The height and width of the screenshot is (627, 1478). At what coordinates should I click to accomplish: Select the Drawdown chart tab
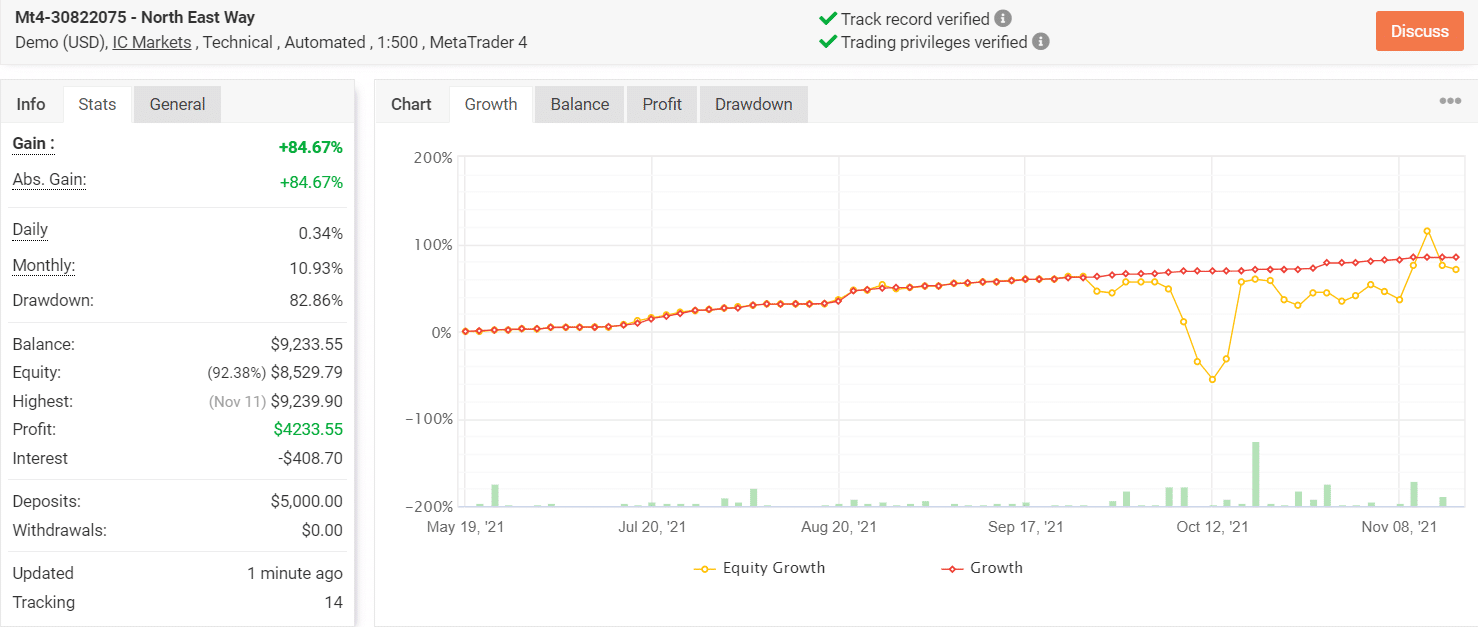(753, 104)
